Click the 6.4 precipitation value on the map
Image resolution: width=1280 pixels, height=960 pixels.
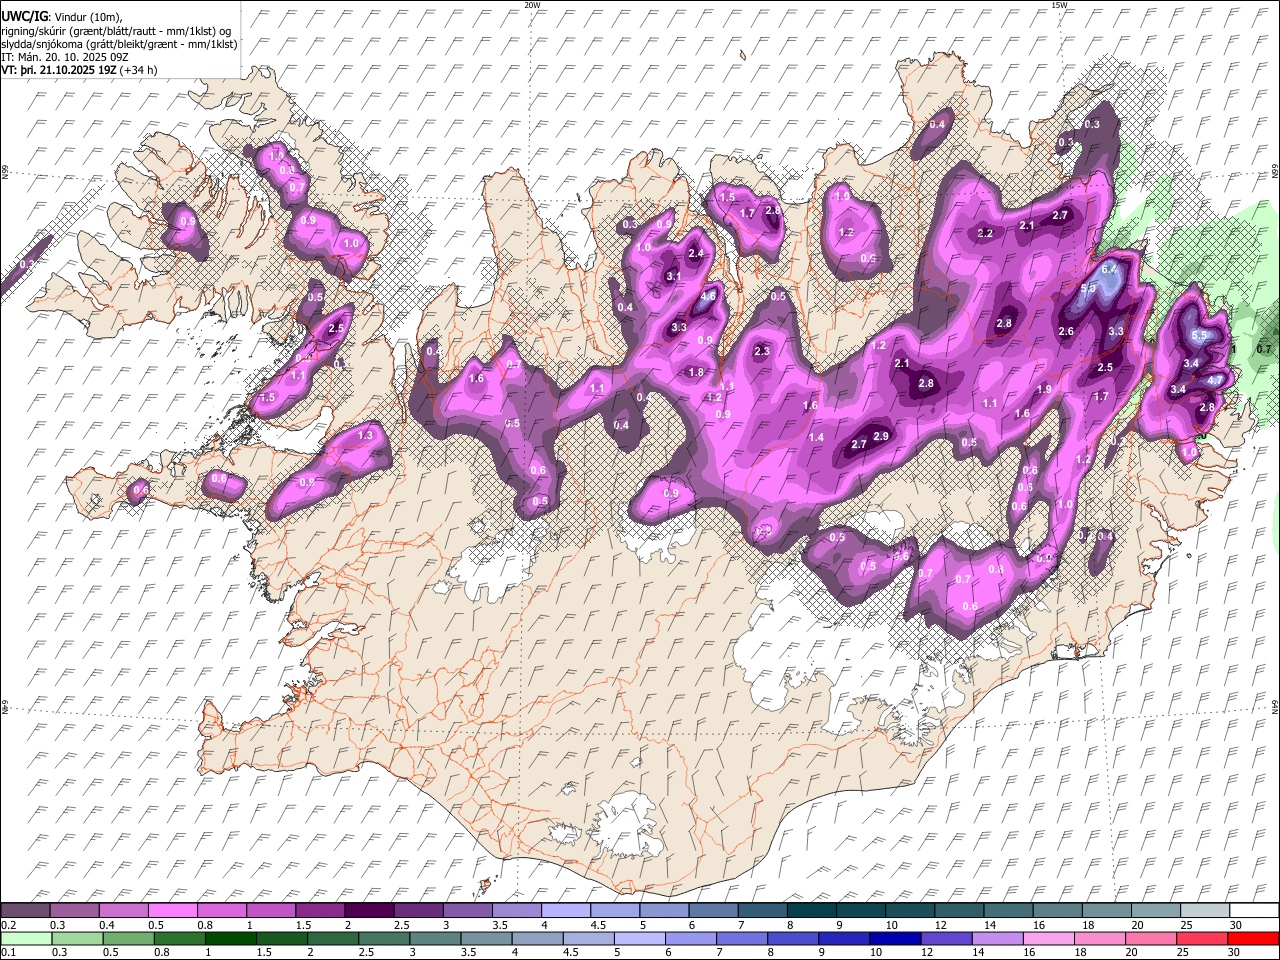[1108, 269]
